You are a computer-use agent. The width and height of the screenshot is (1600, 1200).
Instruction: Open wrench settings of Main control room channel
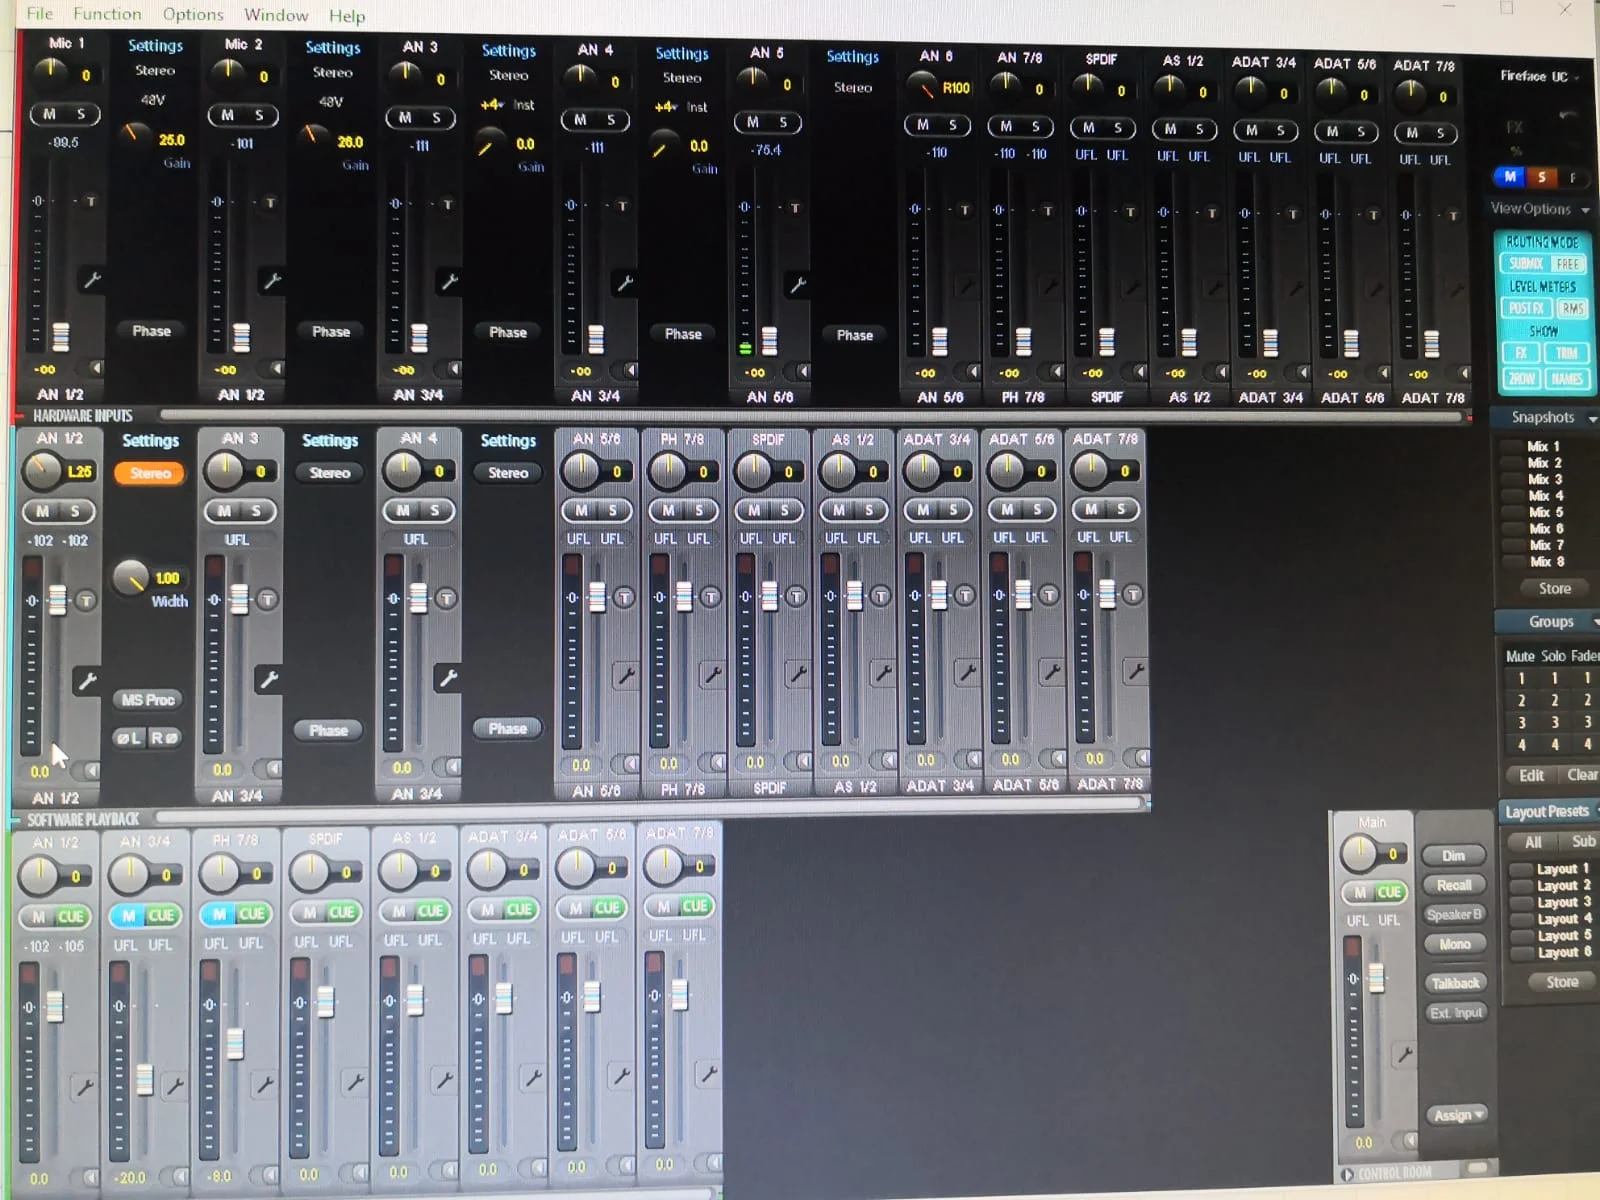click(x=1404, y=1054)
